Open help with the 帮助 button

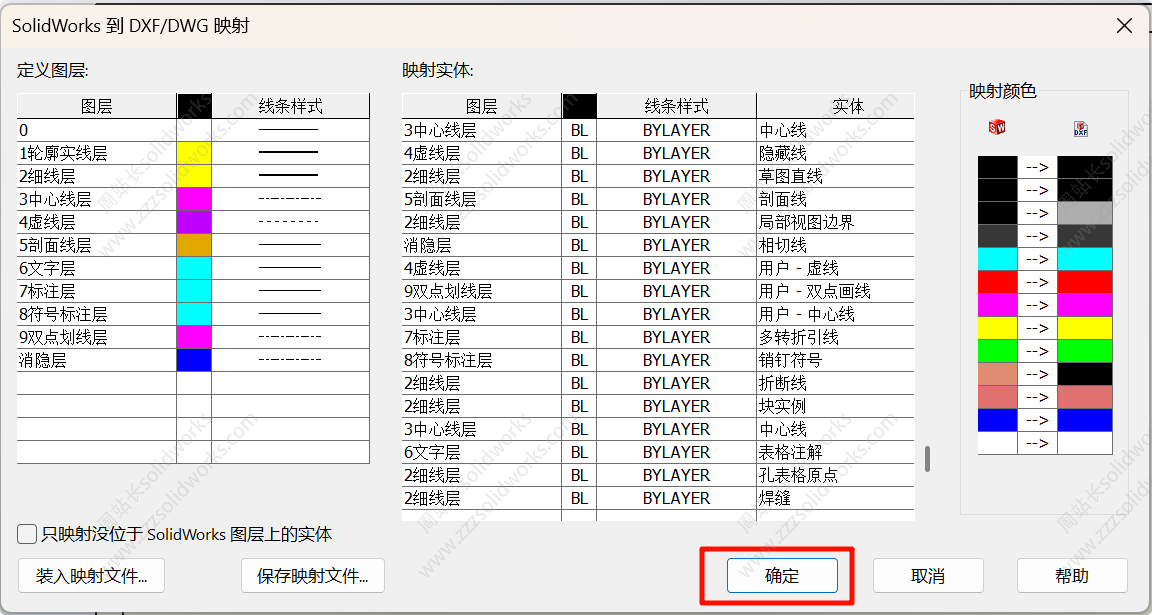(x=1072, y=576)
